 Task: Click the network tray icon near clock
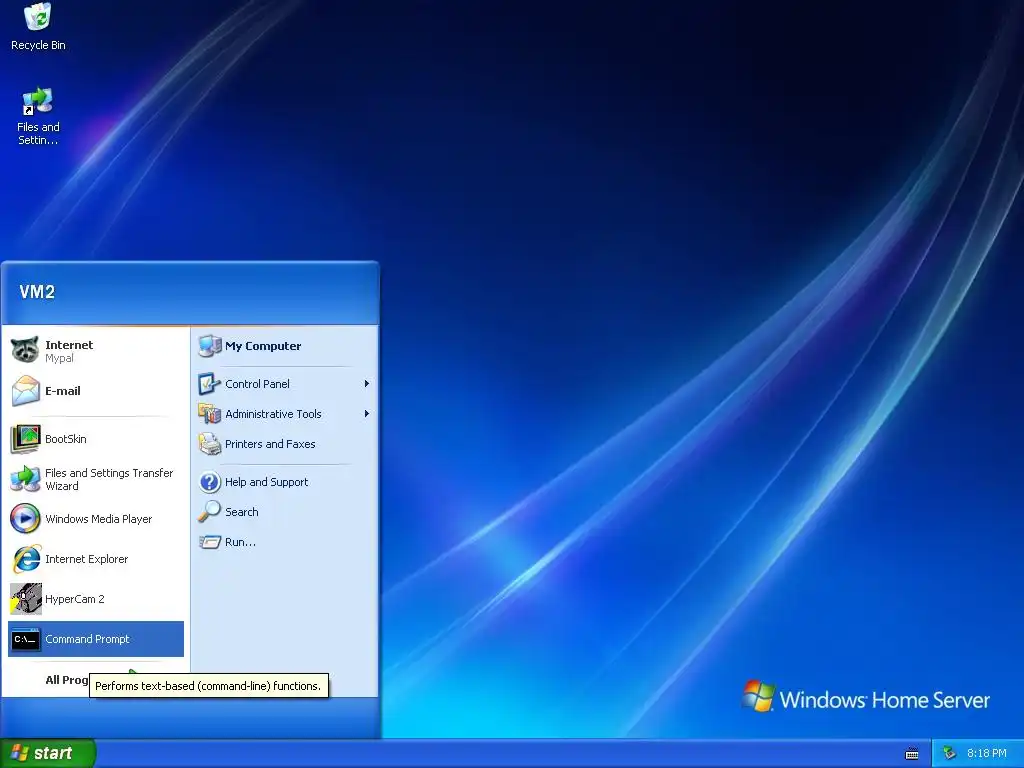[949, 754]
